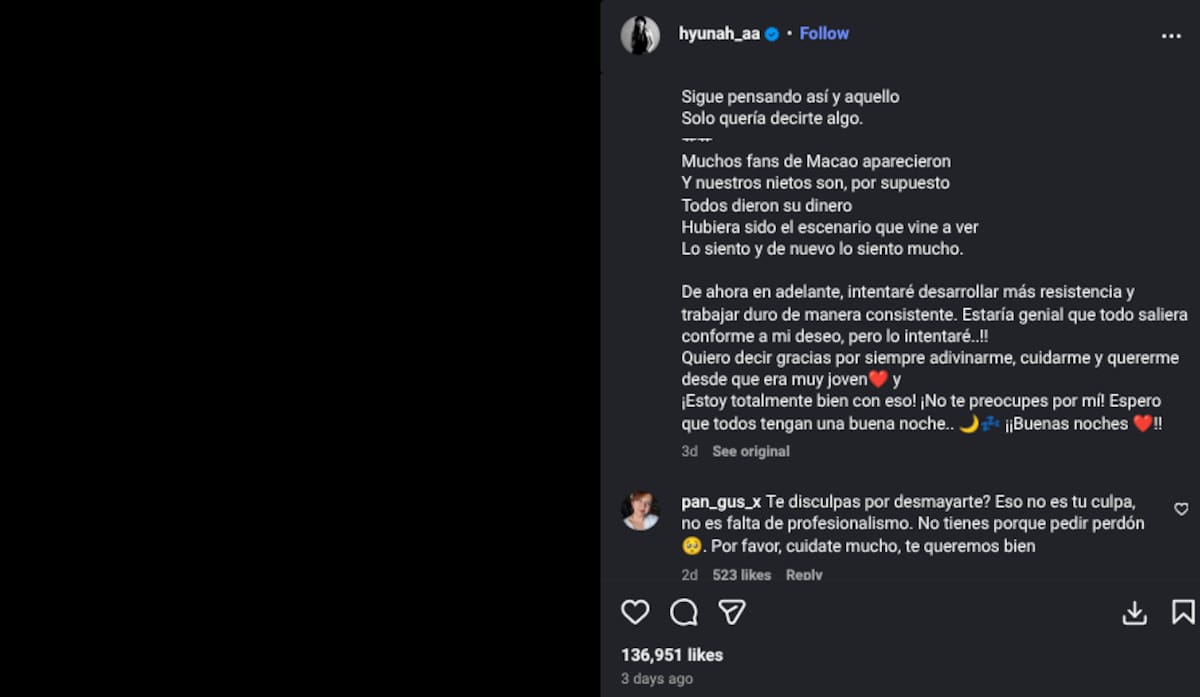Download the post using the download icon
This screenshot has height=697, width=1200.
pos(1135,611)
